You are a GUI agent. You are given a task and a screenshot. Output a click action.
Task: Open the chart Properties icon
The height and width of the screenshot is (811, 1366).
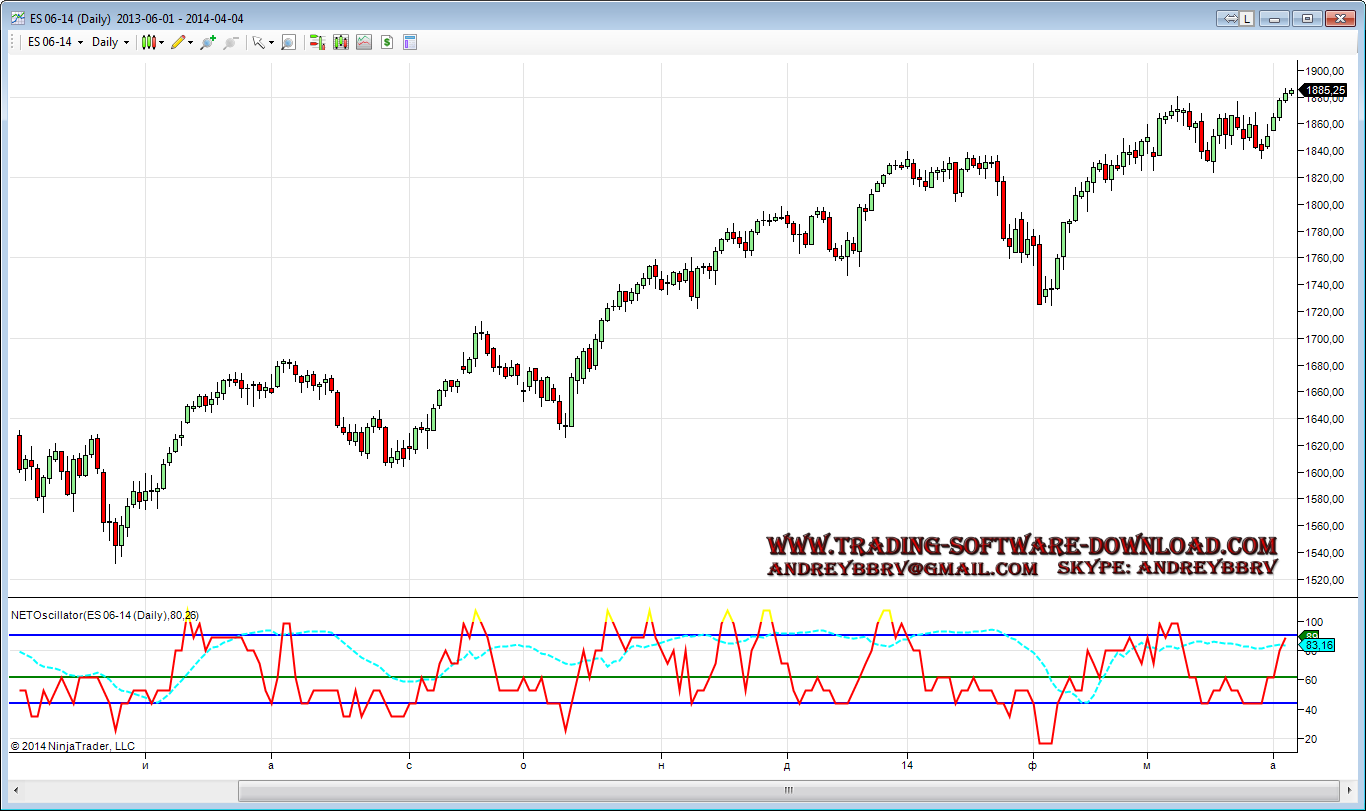coord(409,42)
